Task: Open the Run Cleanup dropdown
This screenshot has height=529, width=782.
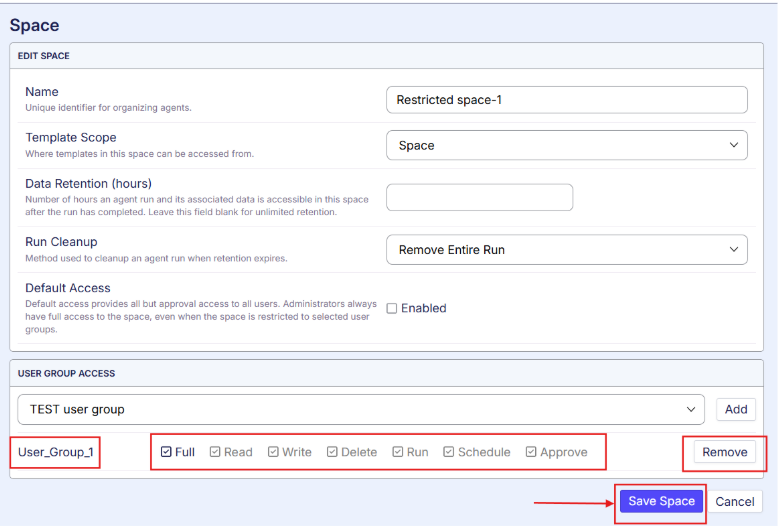Action: [567, 249]
